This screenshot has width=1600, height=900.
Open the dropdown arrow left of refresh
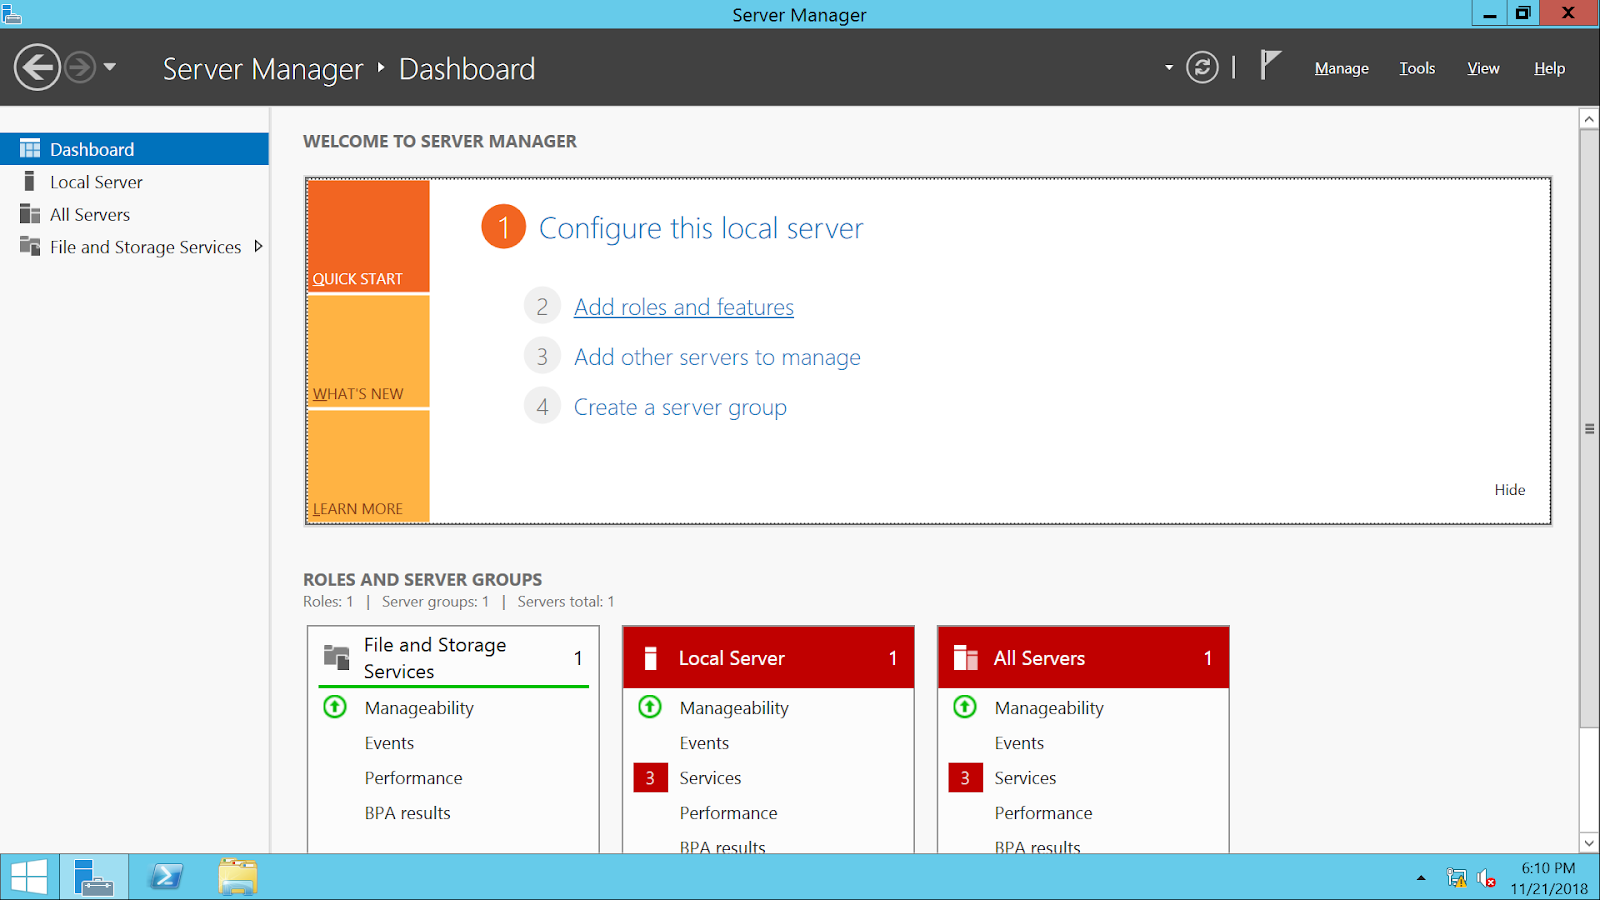1168,68
